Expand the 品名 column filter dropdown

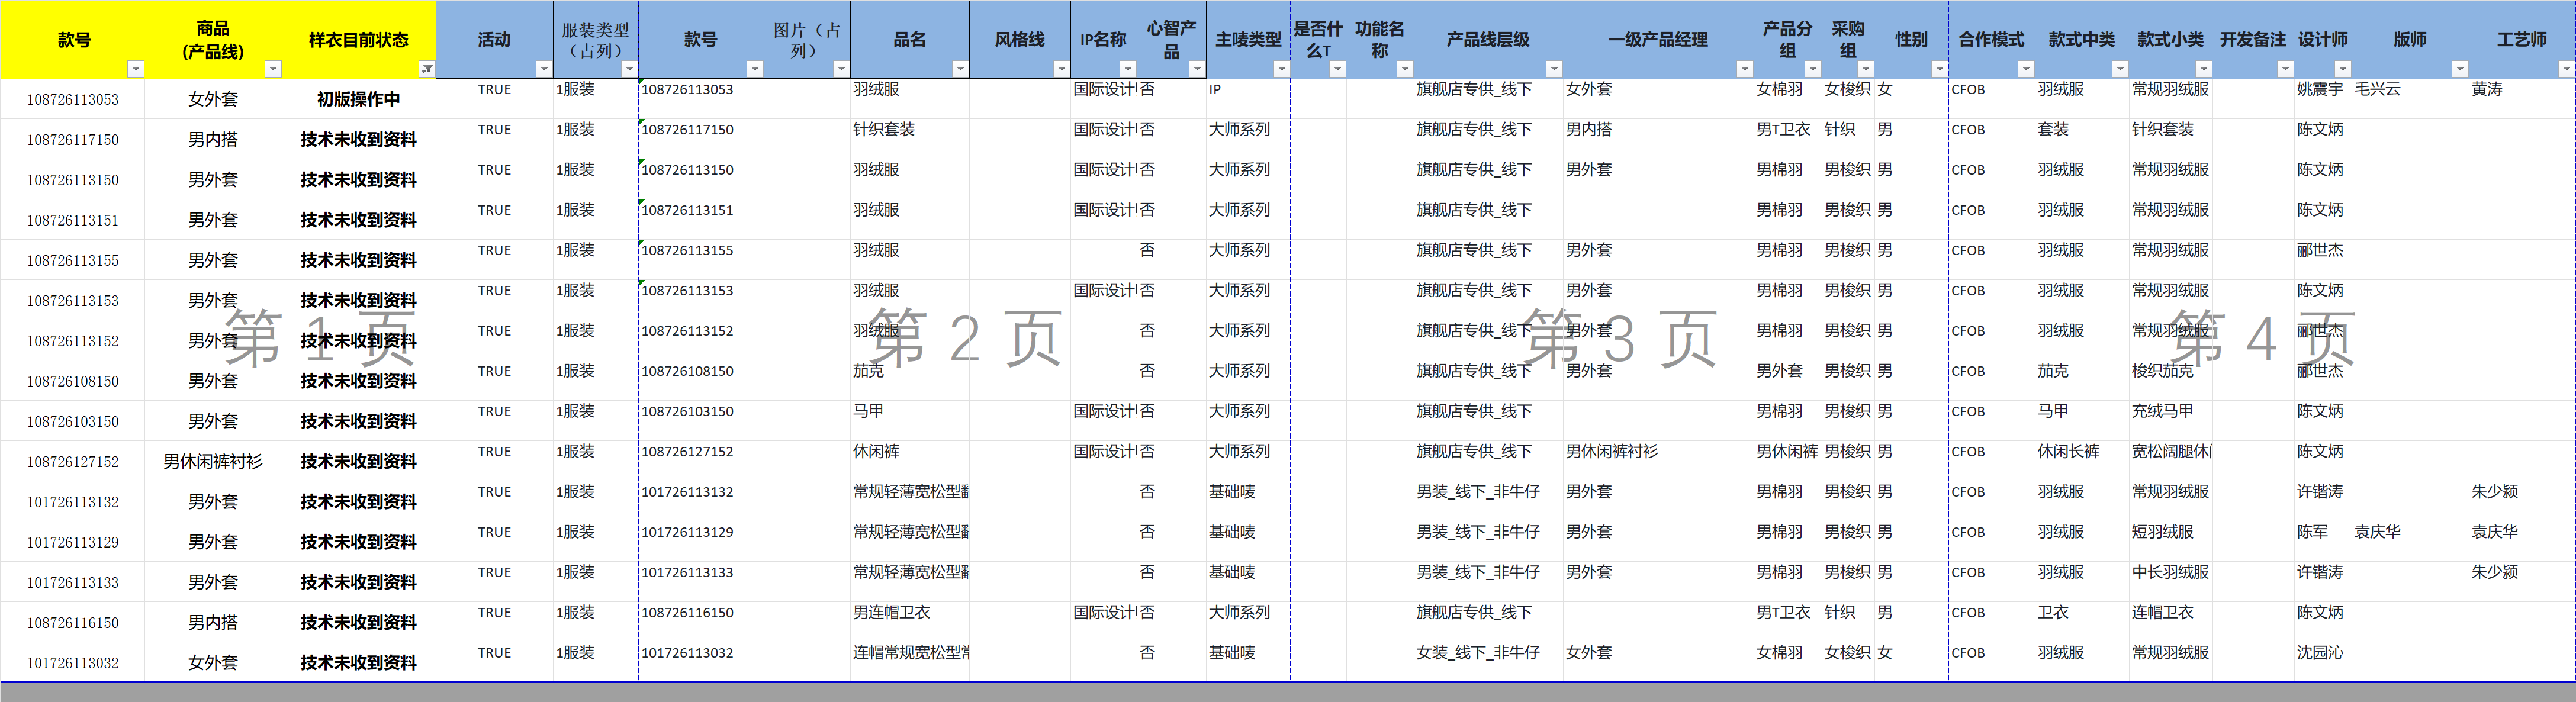click(960, 69)
